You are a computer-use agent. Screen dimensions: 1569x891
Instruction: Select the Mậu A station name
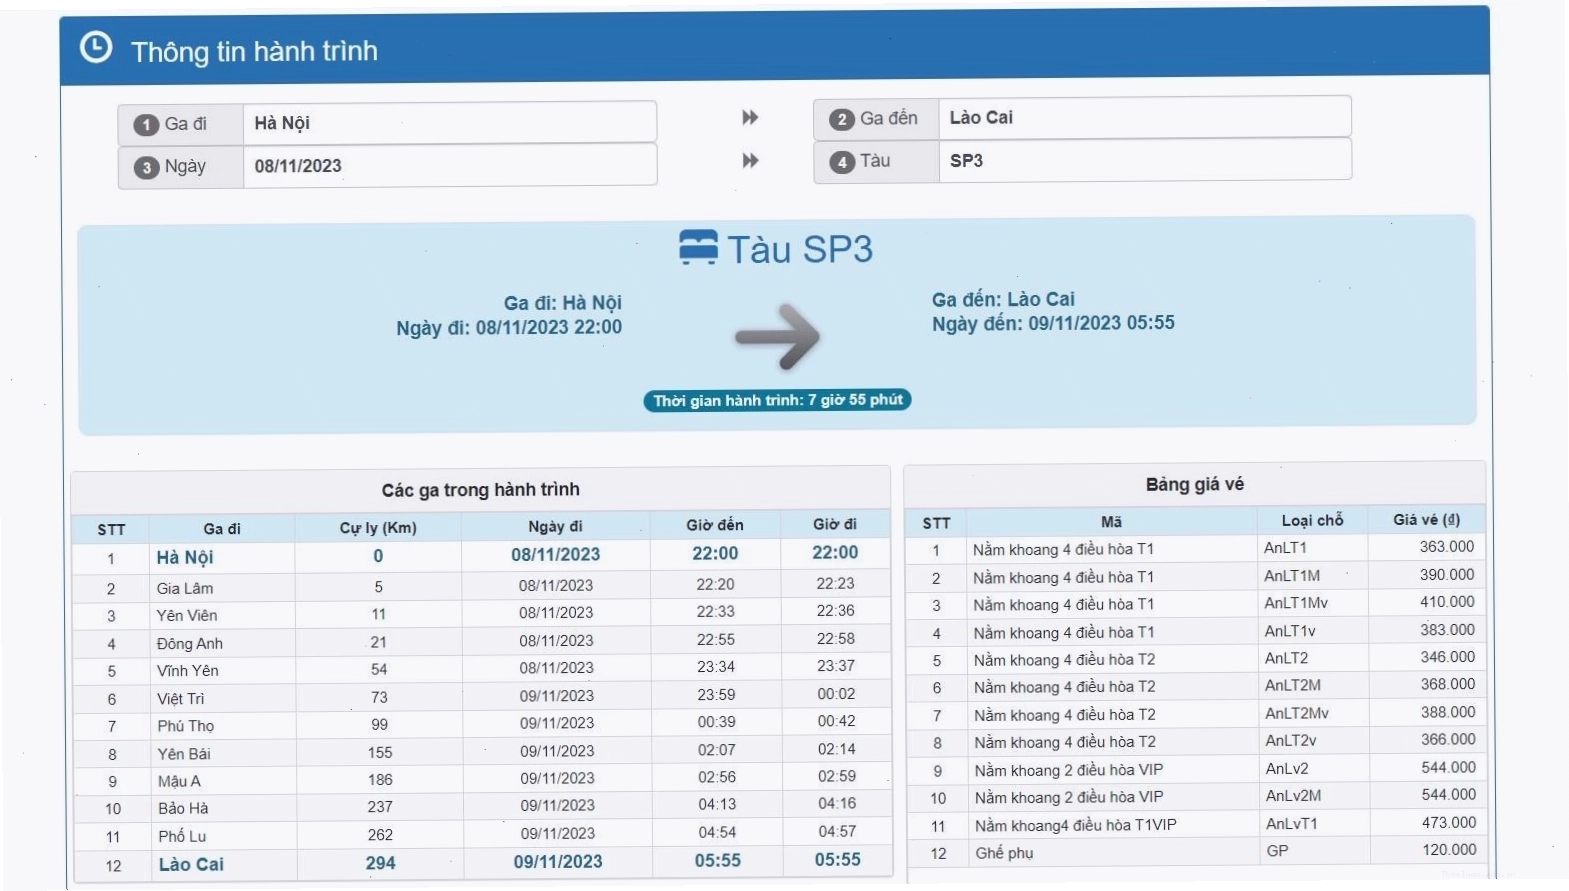179,781
